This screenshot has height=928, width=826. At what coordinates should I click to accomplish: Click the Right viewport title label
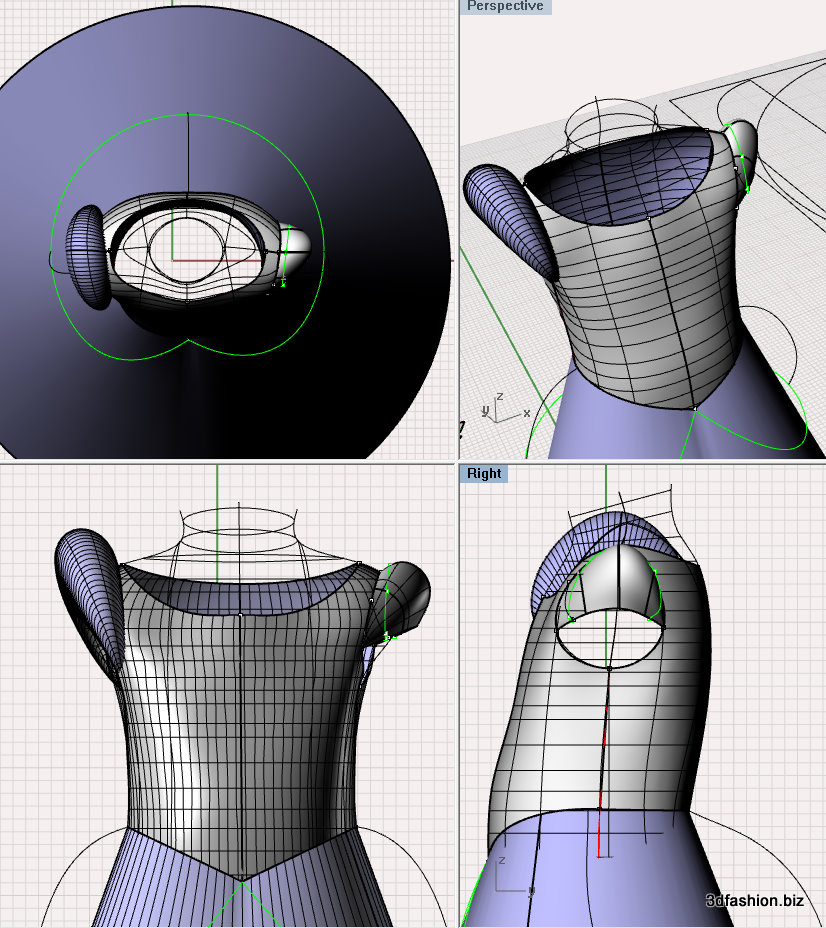(x=483, y=473)
